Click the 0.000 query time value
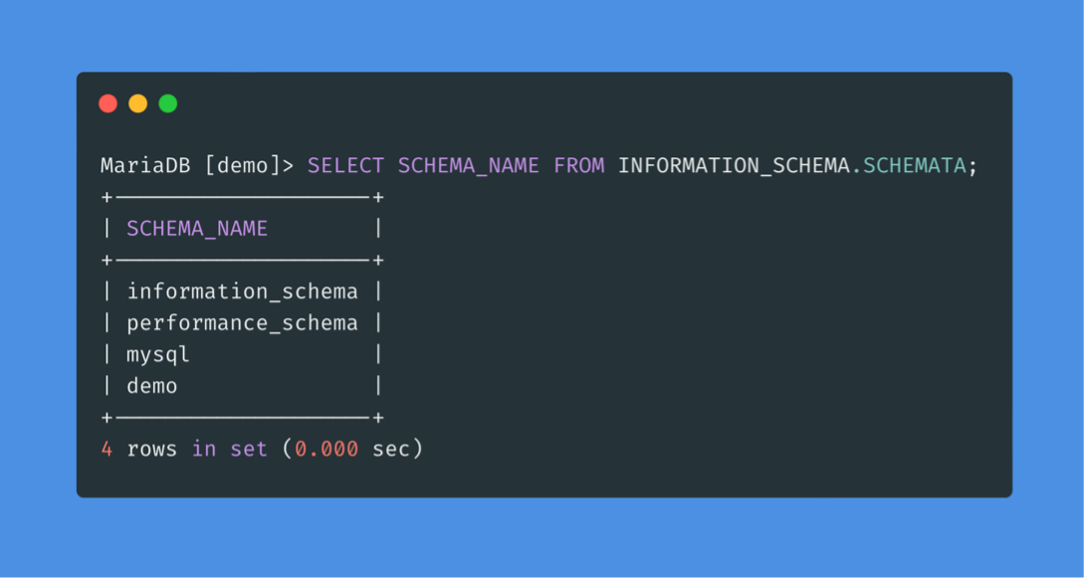1087x580 pixels. (x=326, y=449)
